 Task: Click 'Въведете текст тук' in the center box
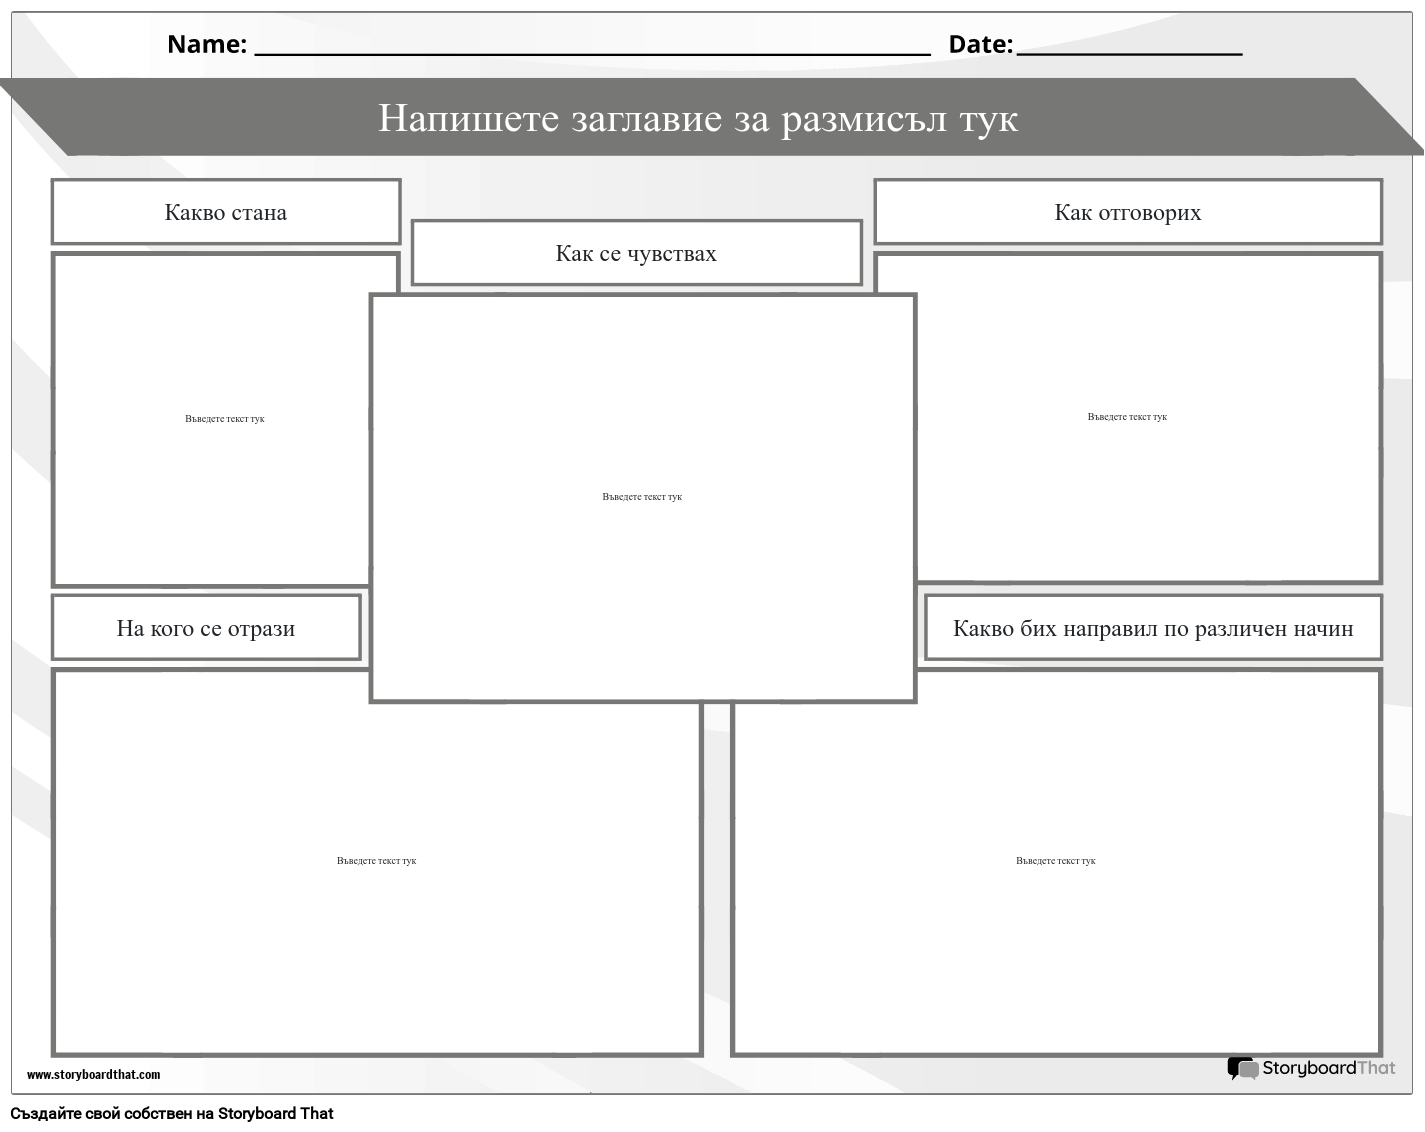coord(642,495)
